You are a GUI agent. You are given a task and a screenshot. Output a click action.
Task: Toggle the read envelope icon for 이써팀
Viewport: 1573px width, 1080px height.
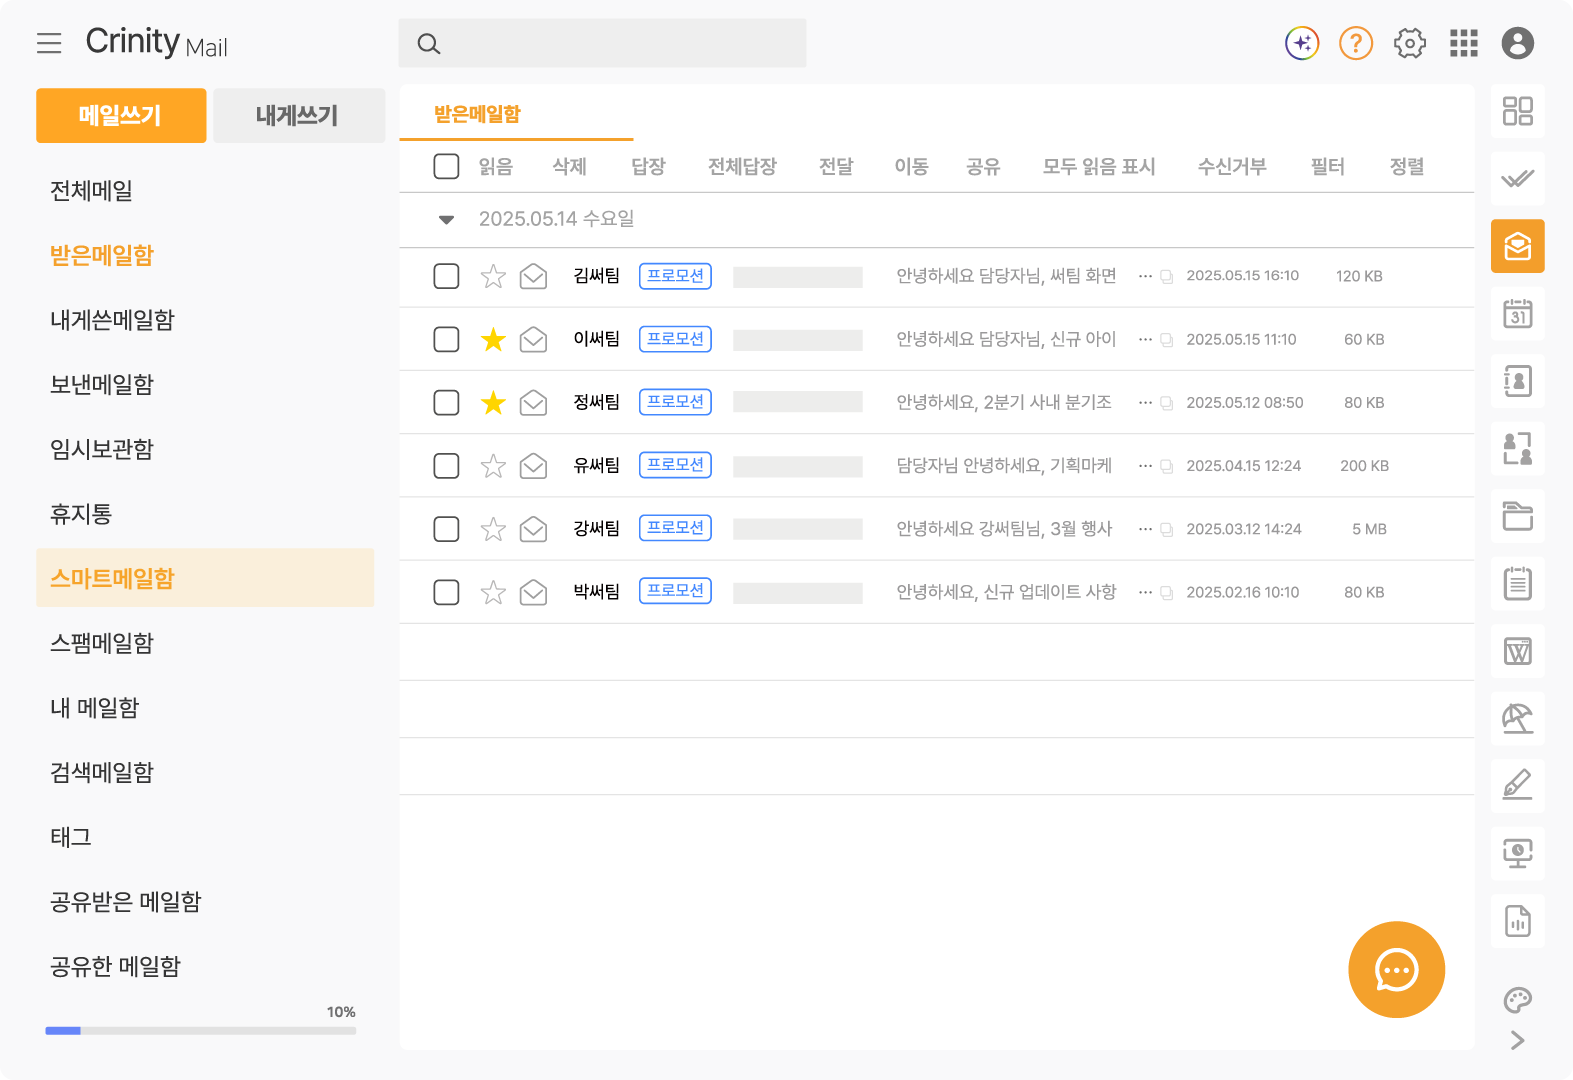pos(534,340)
